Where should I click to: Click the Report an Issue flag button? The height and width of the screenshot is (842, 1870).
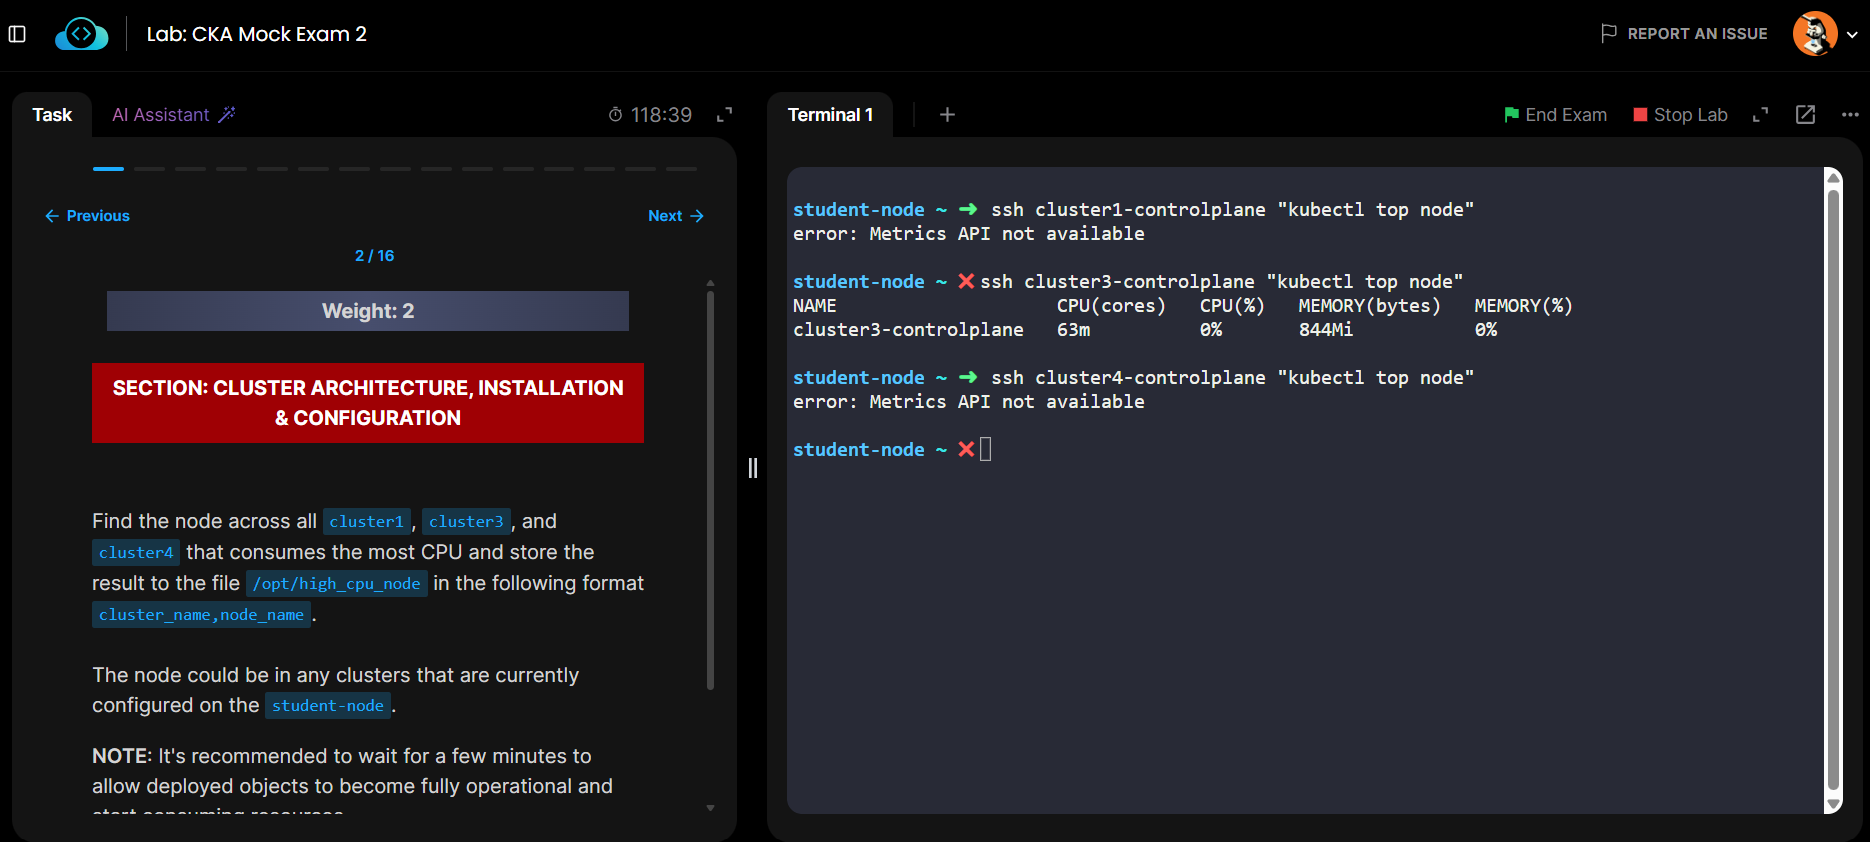click(x=1684, y=34)
